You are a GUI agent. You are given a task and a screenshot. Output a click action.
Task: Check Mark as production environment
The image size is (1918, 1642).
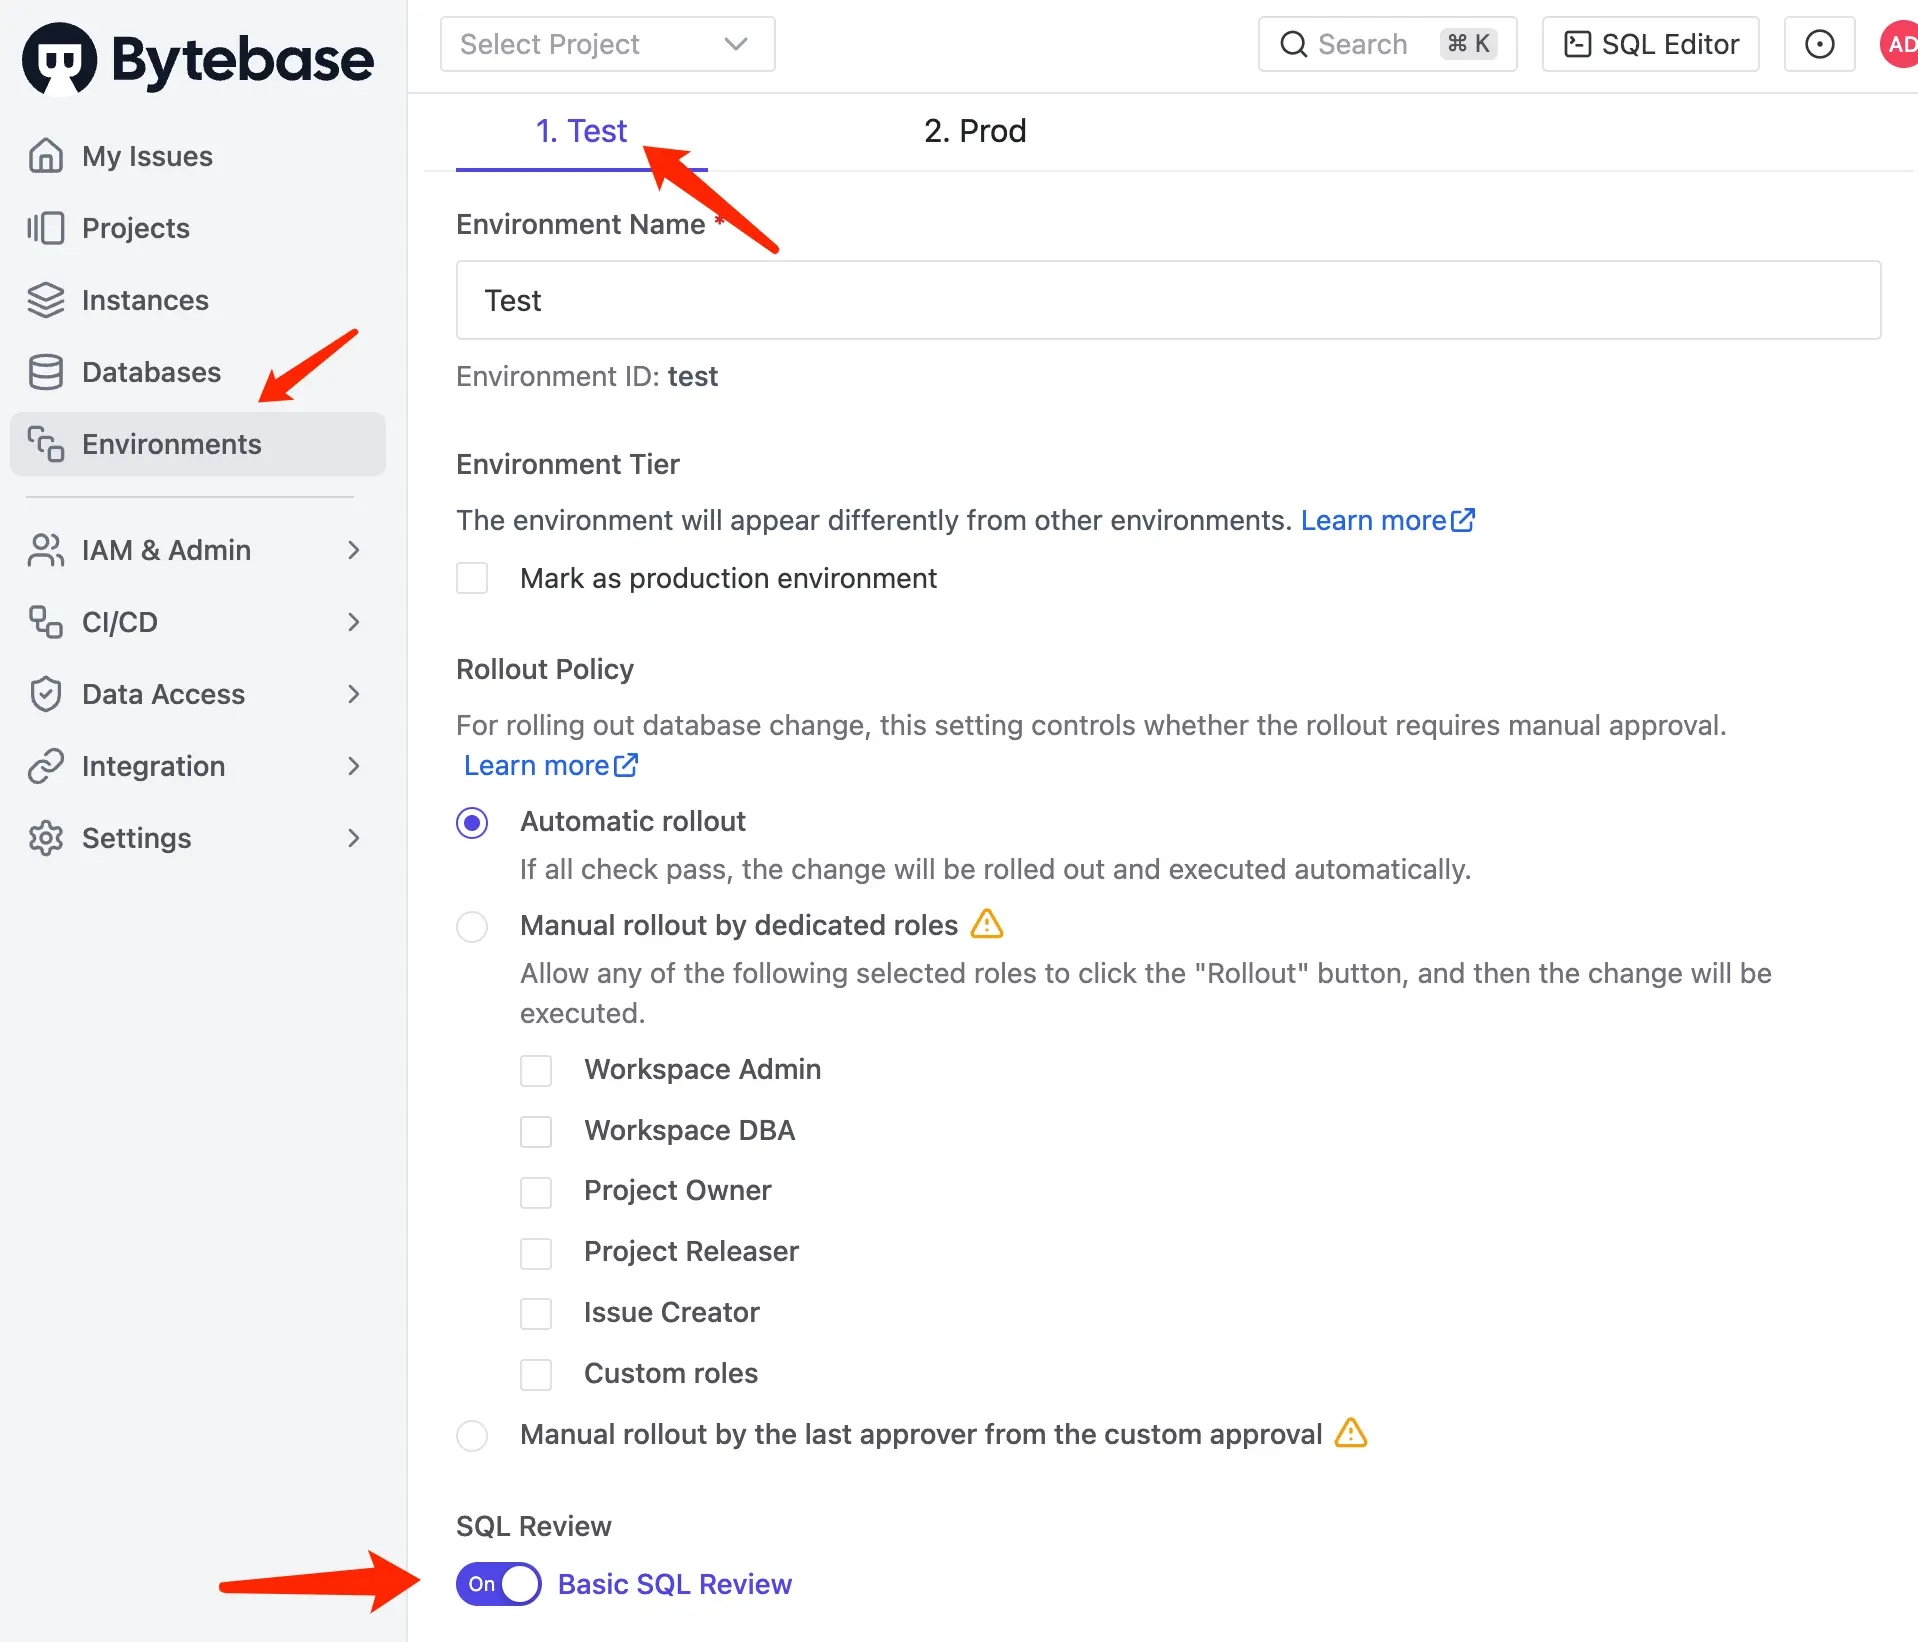472,578
